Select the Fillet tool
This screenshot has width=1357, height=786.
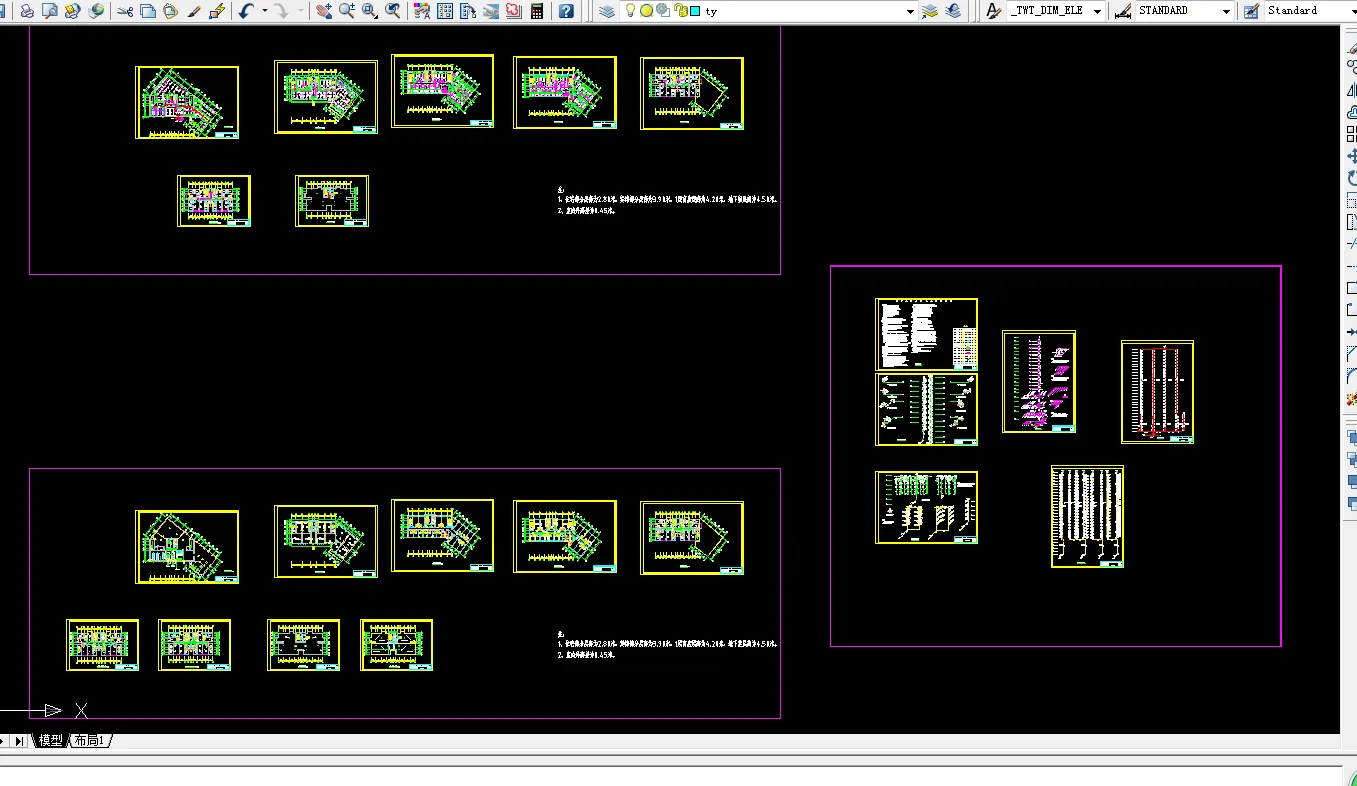click(1351, 376)
